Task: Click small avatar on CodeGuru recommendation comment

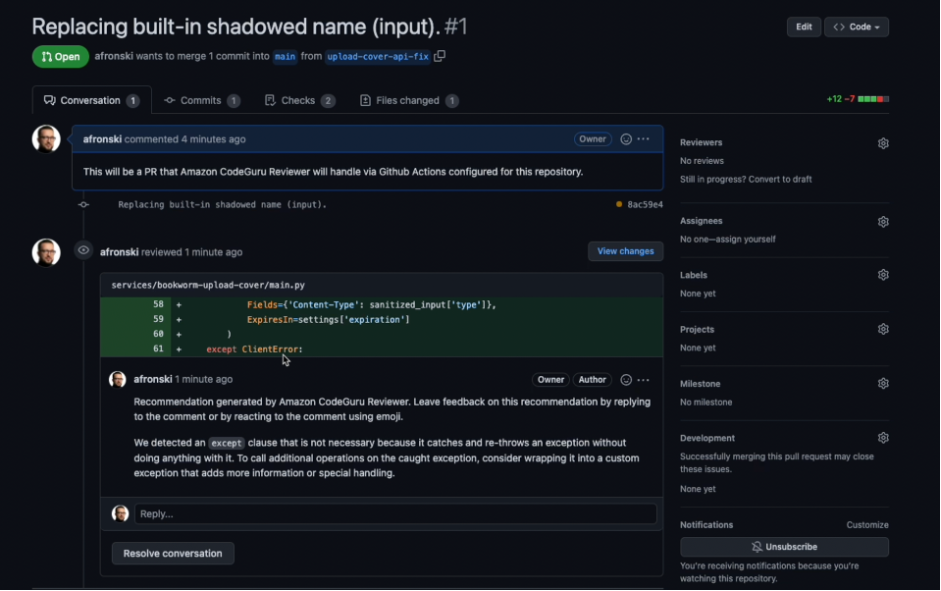Action: (x=118, y=379)
